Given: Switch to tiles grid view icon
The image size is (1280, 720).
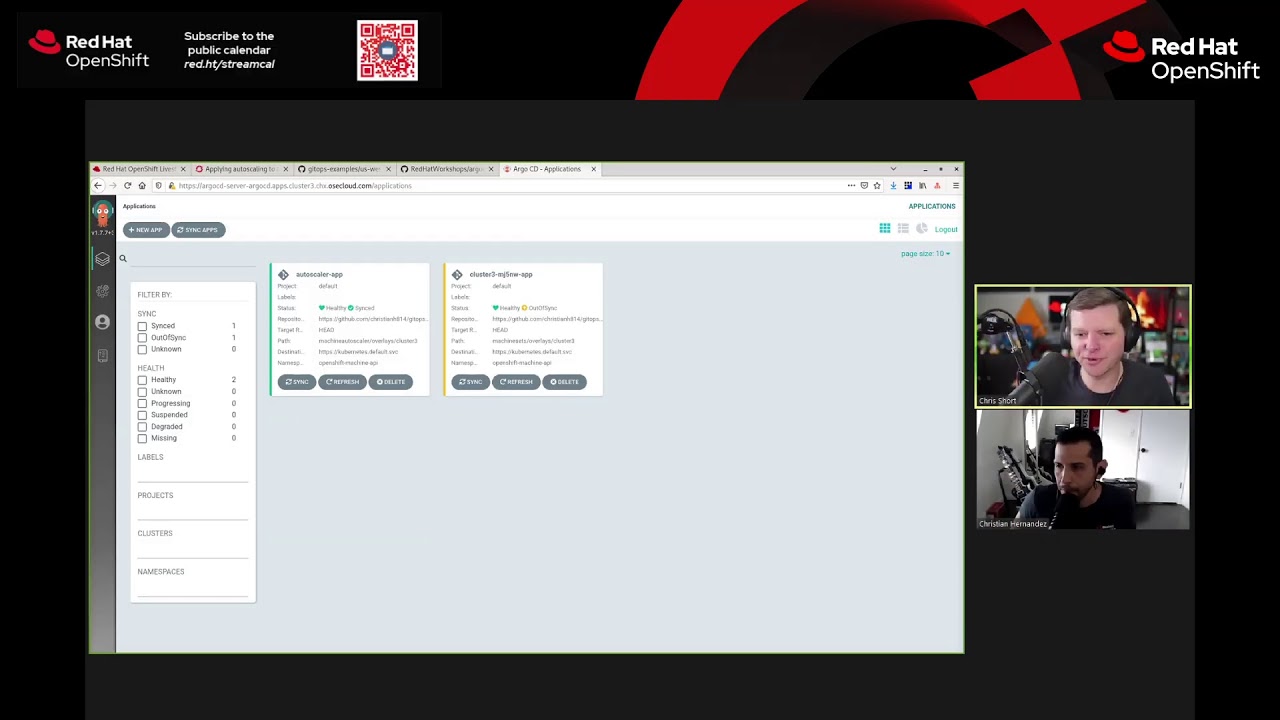Looking at the screenshot, I should click(x=885, y=229).
